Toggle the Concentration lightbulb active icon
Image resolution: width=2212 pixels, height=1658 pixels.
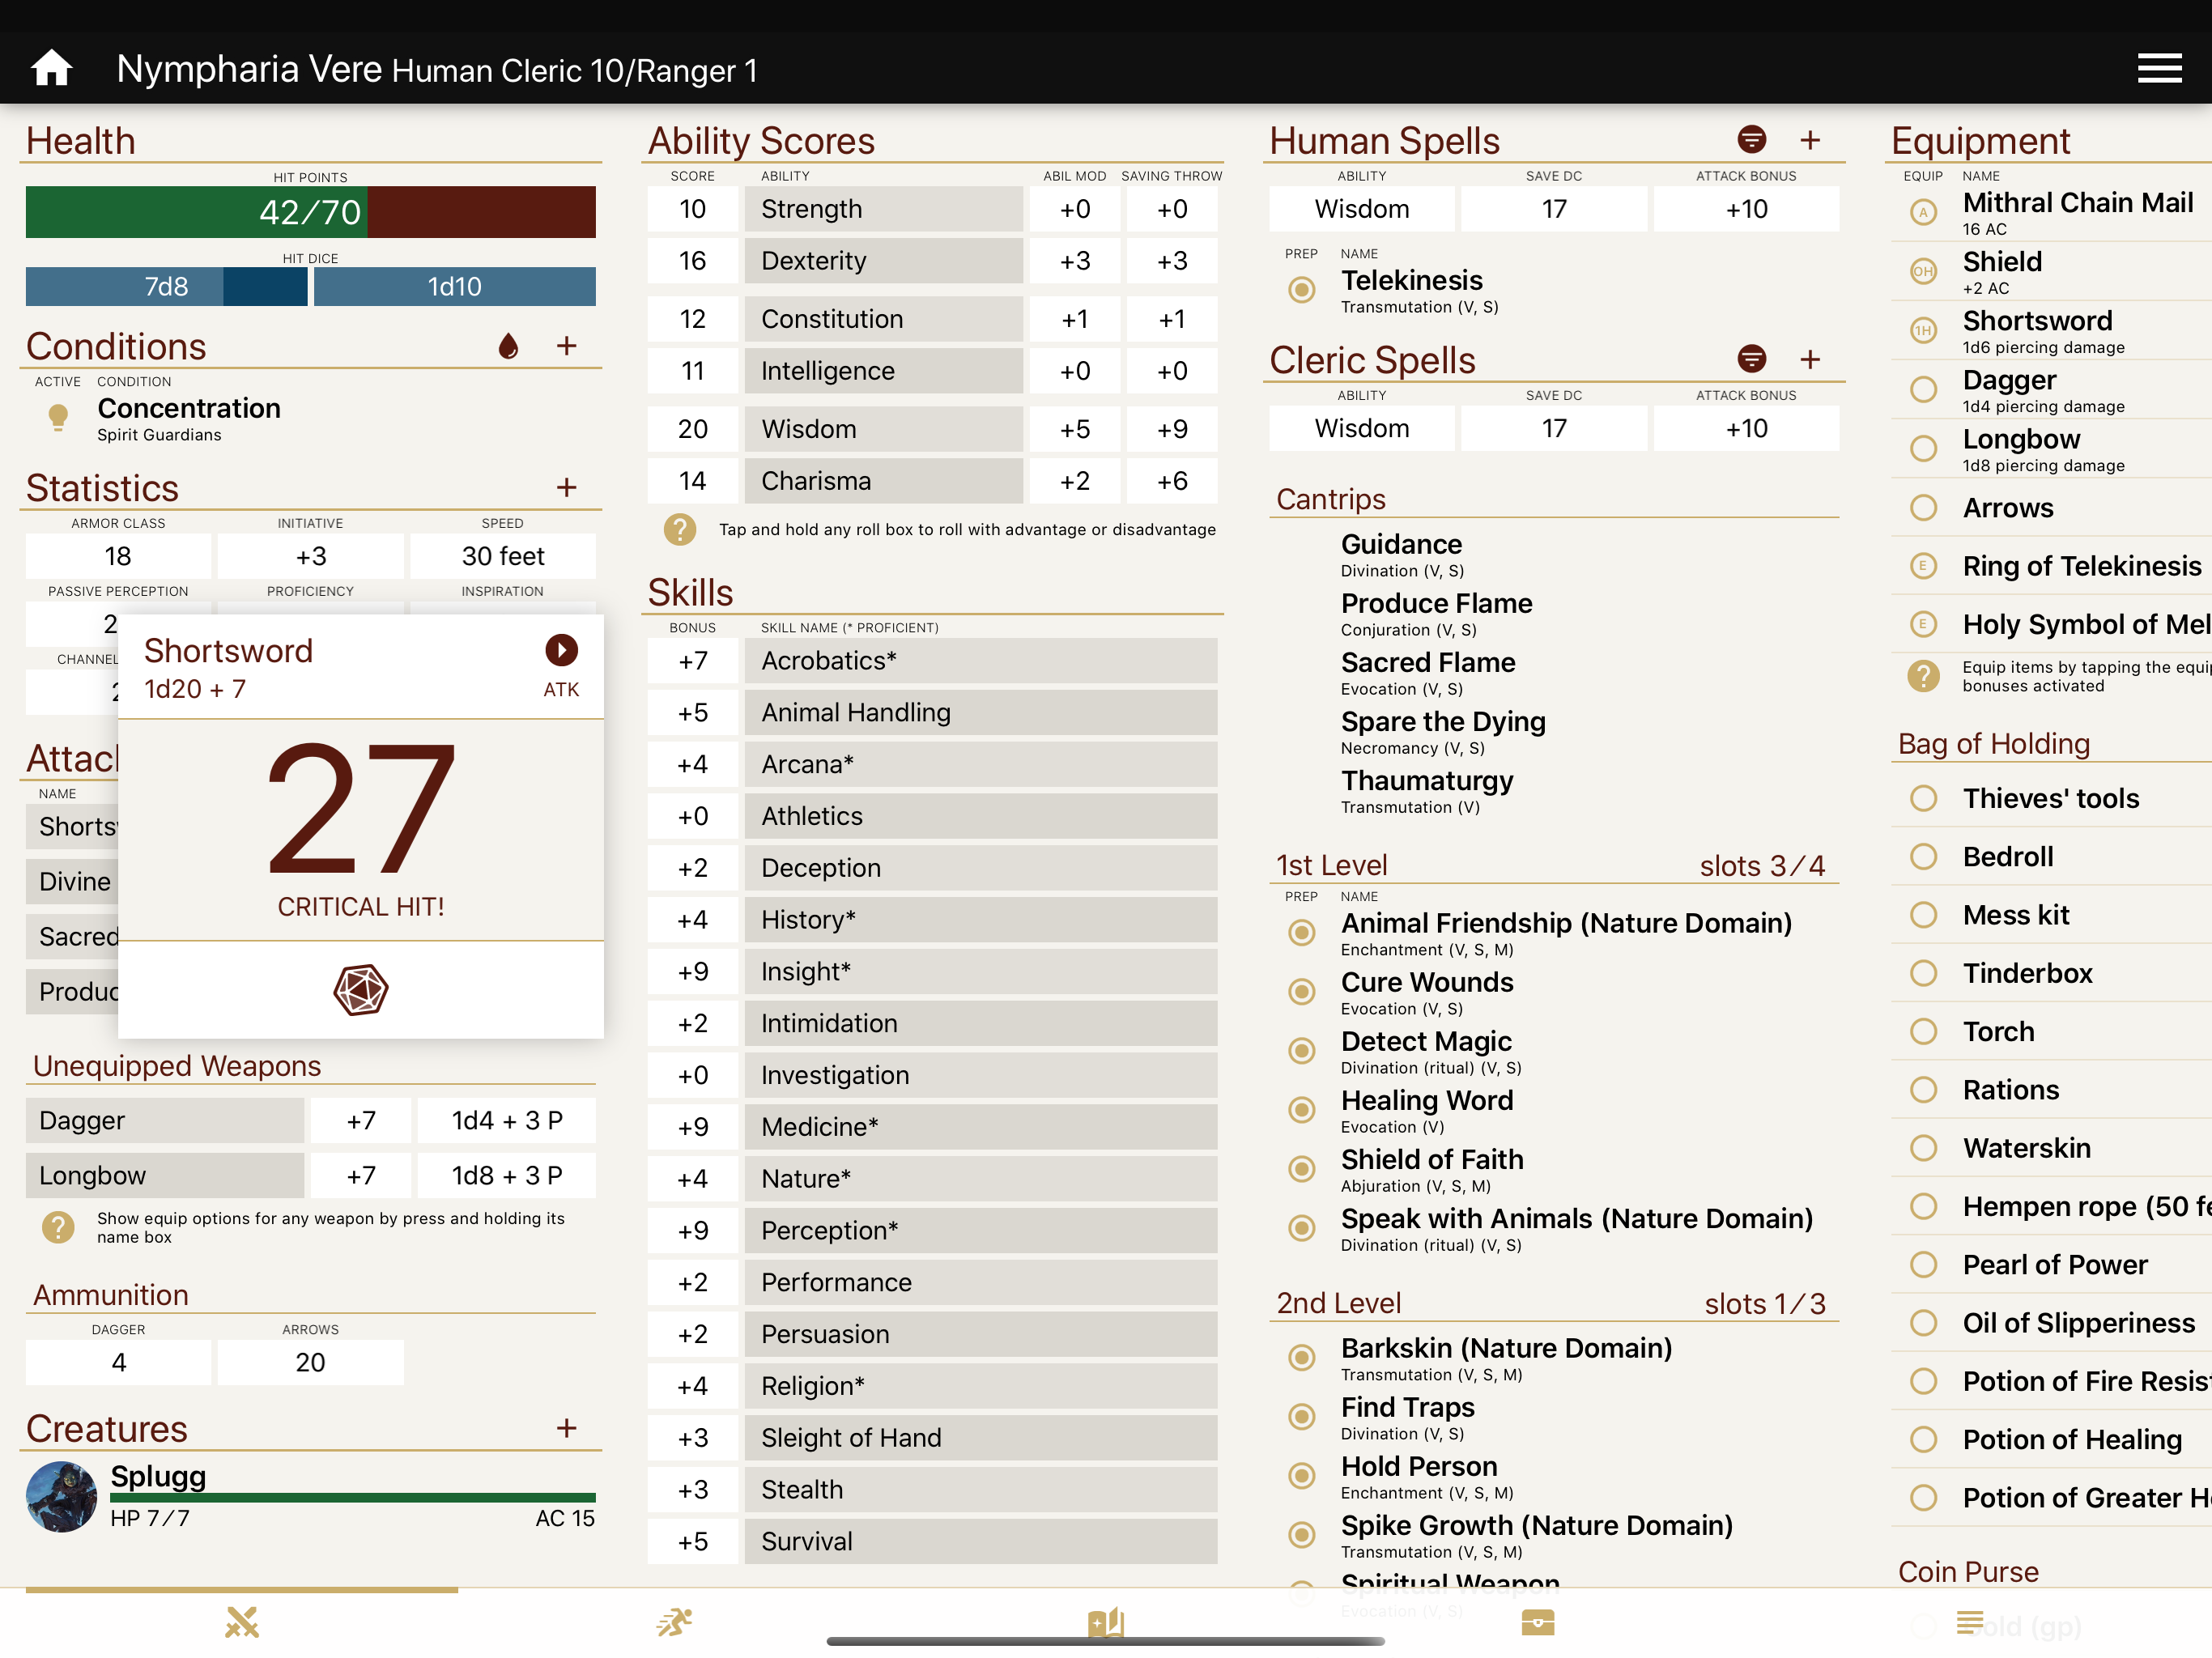pos(58,418)
